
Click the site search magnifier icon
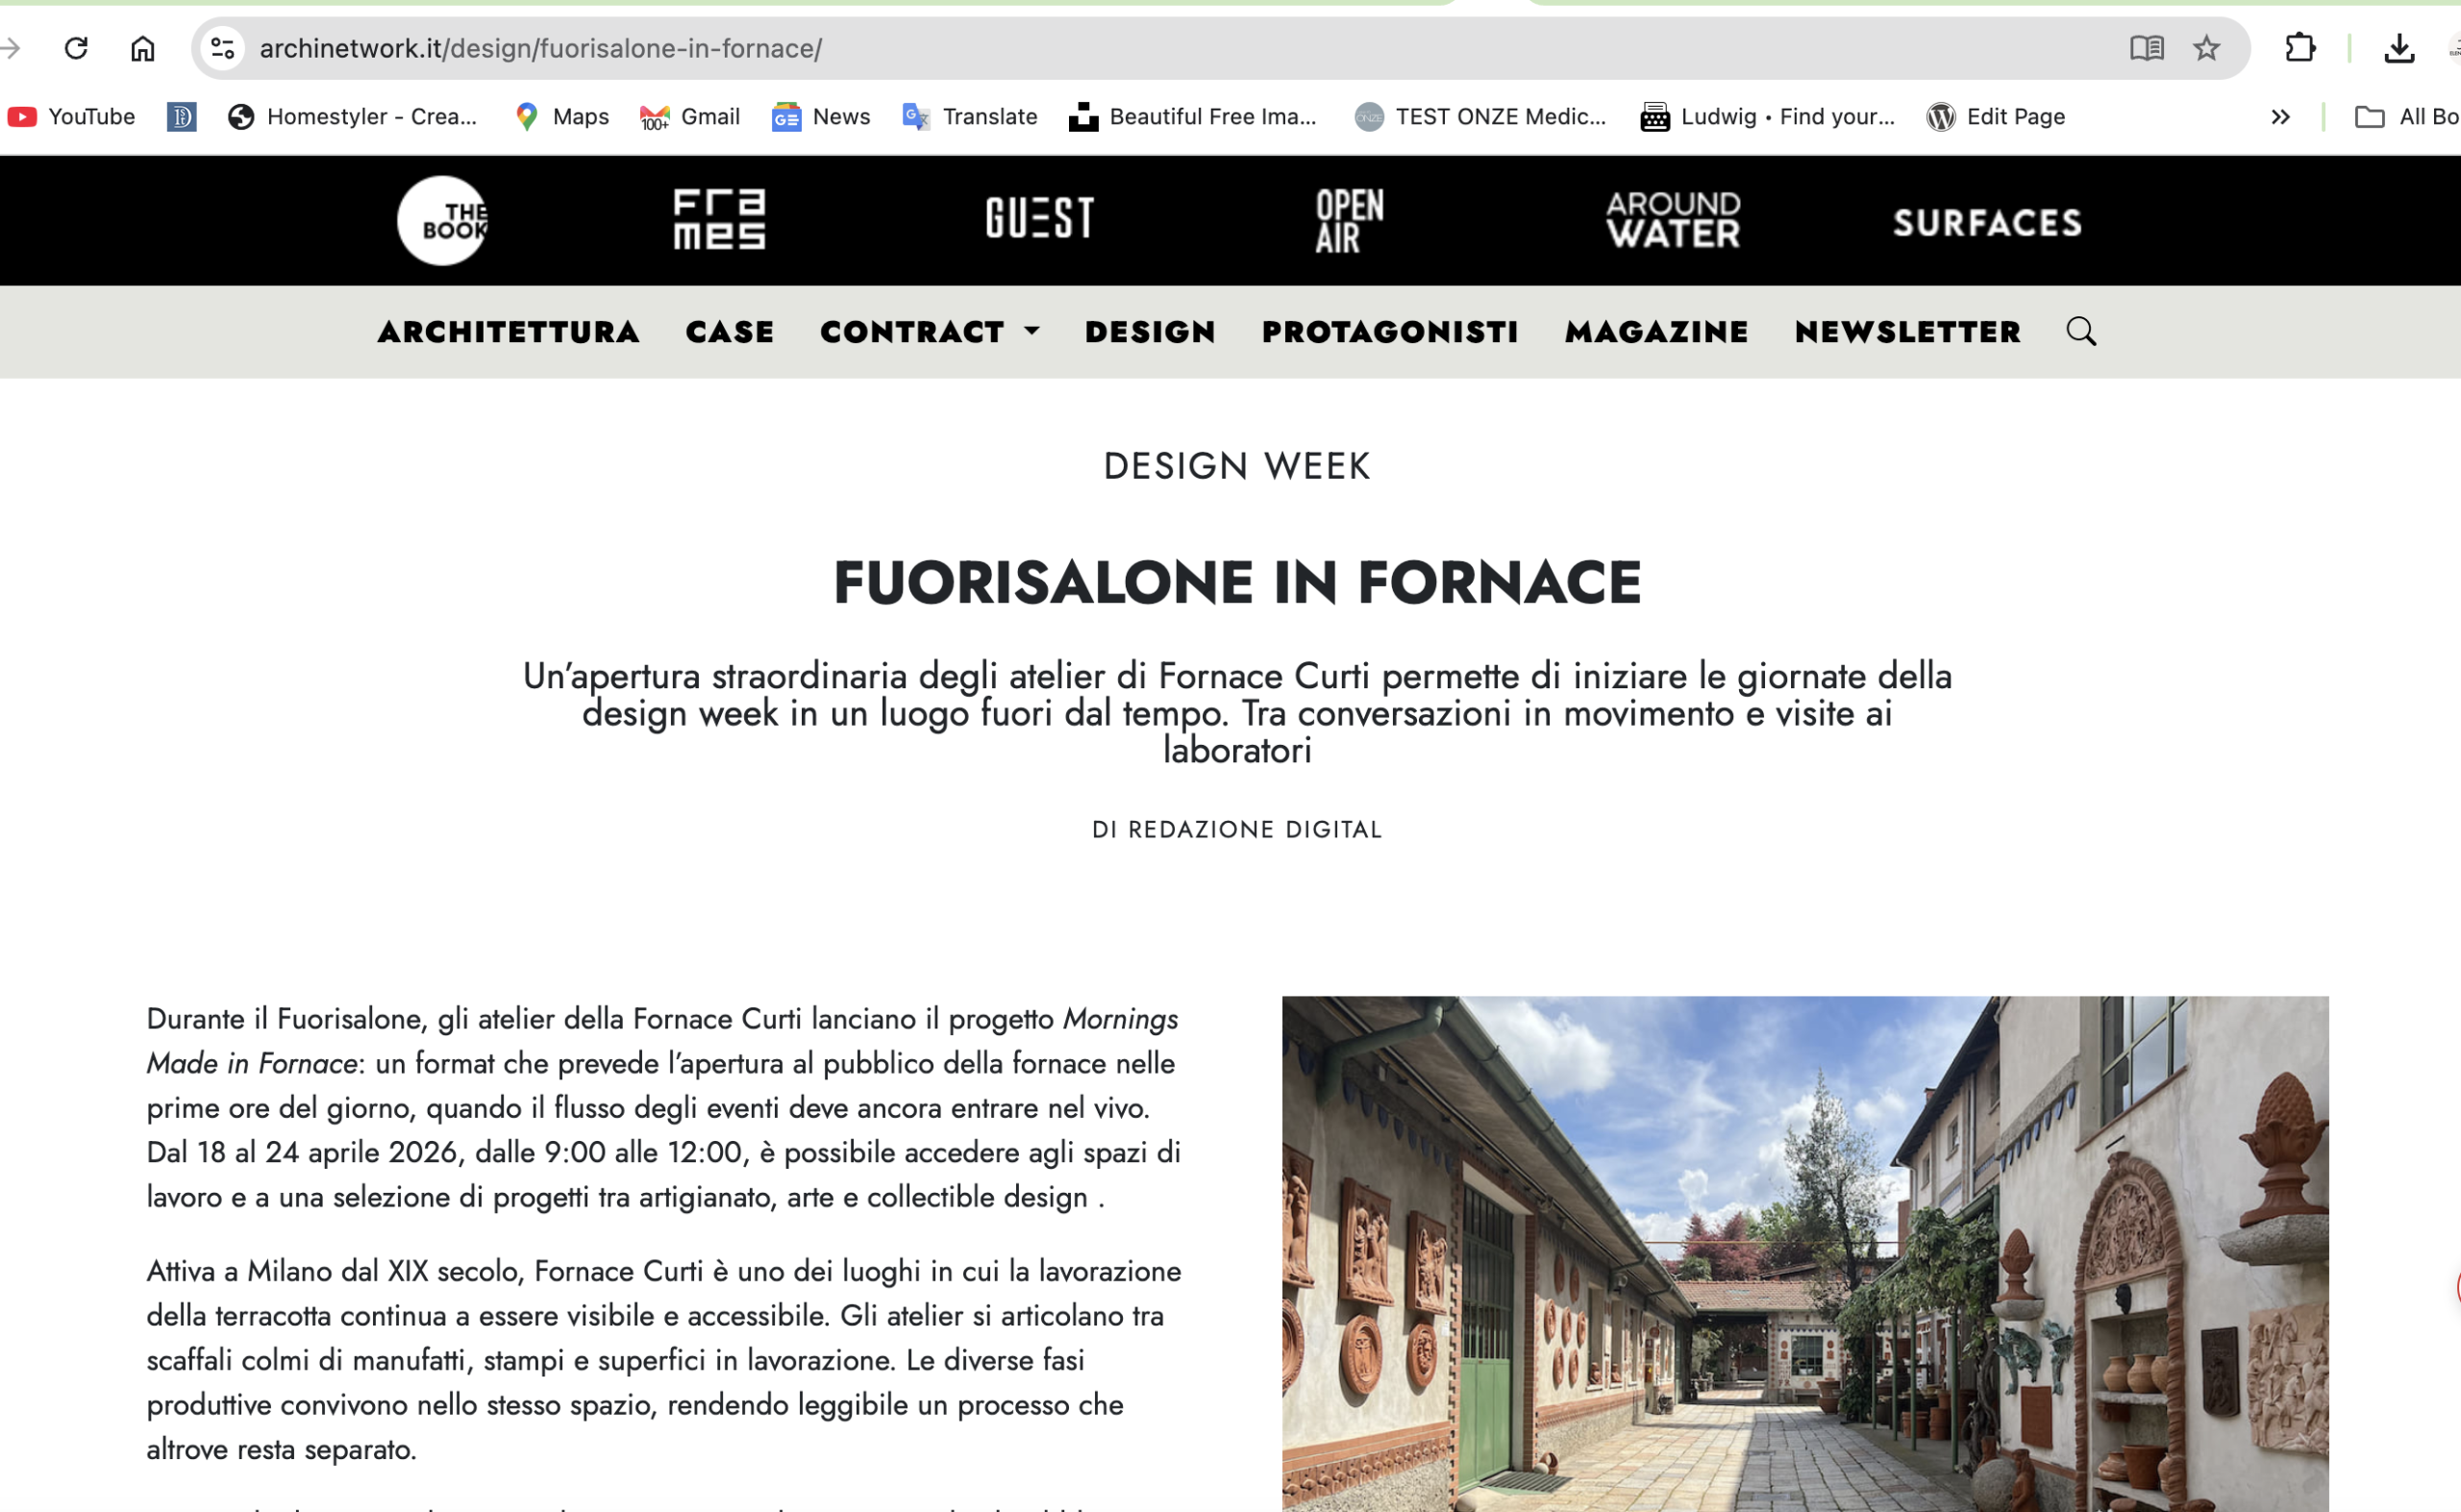tap(2081, 331)
